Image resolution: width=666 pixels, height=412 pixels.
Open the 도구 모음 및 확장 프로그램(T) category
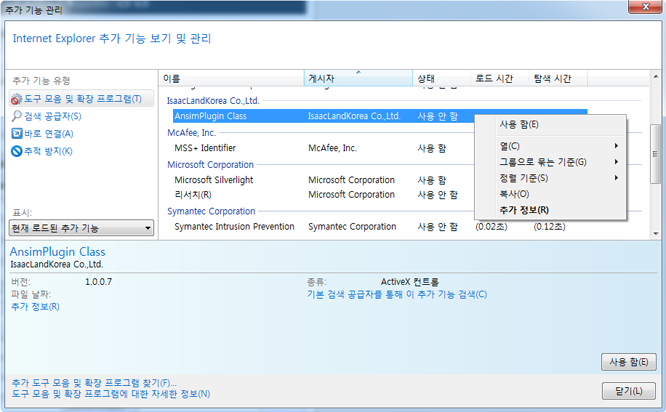[82, 99]
